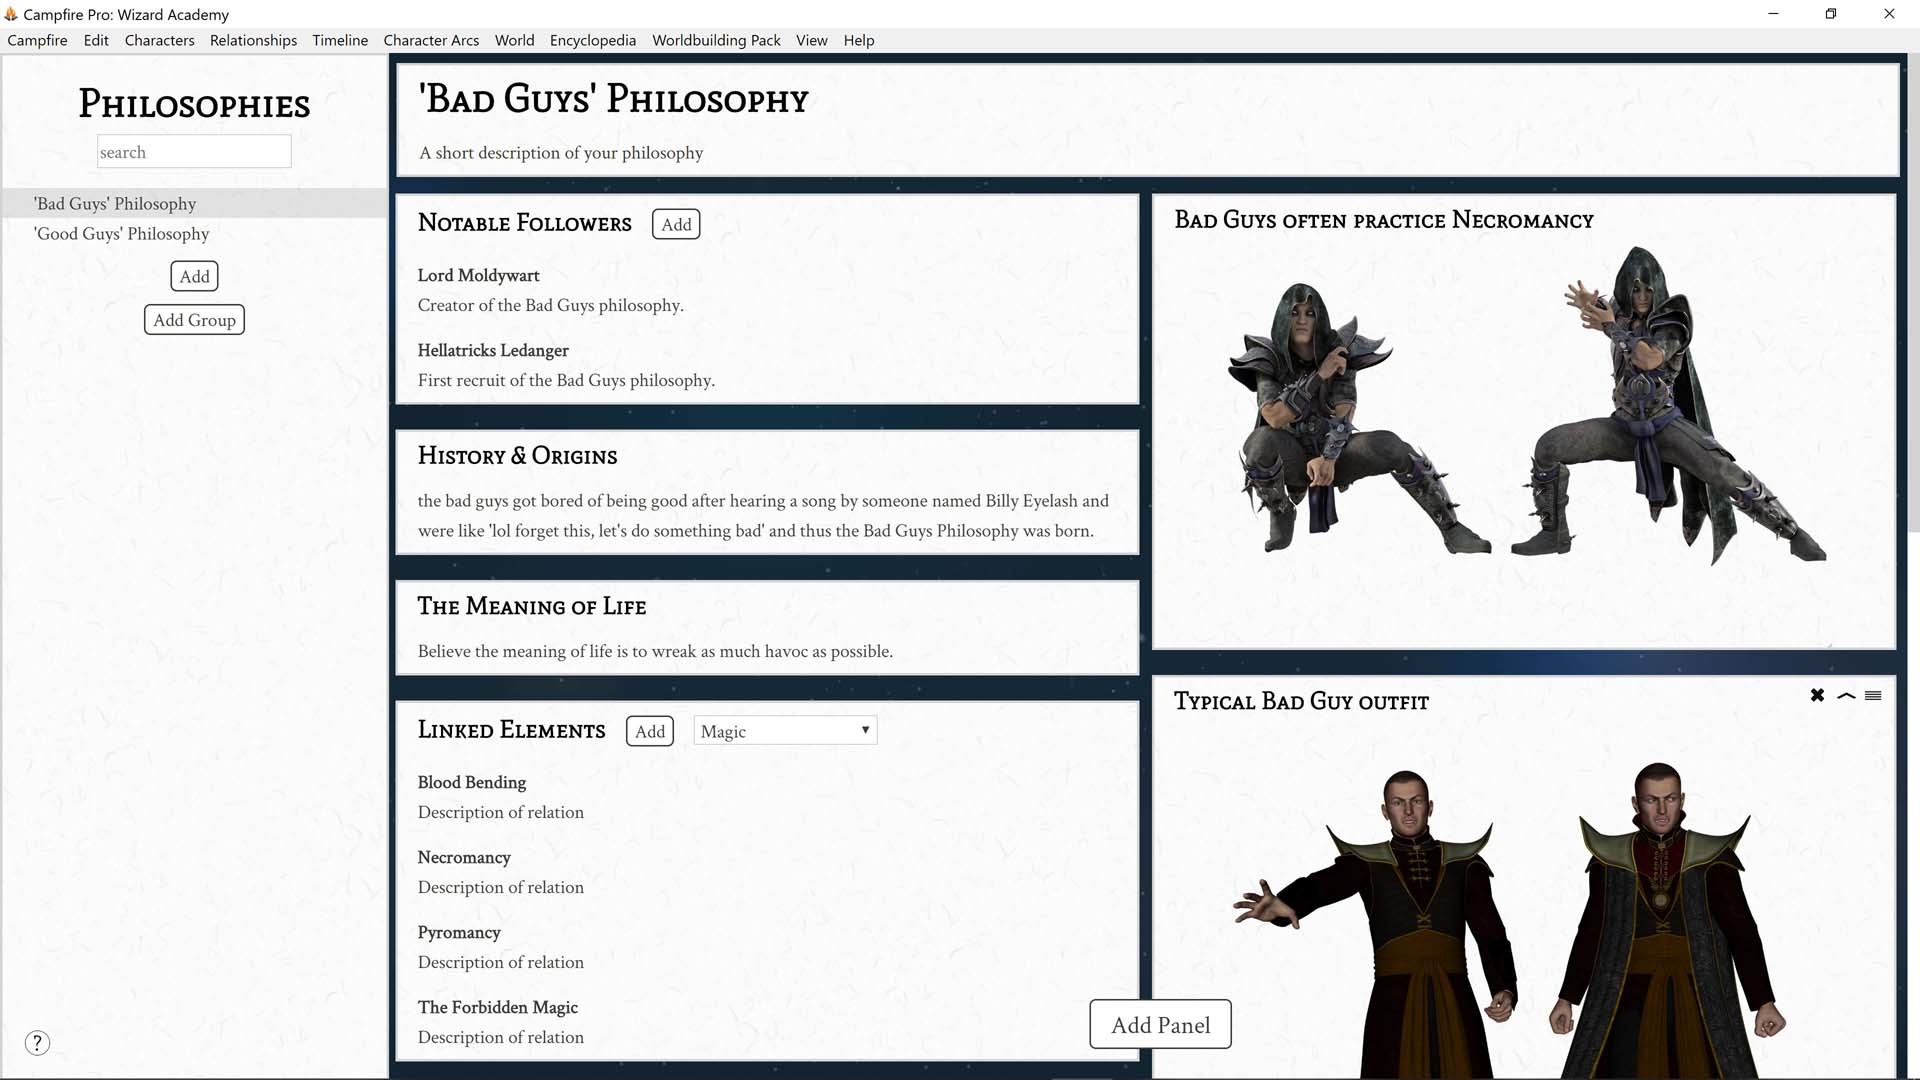Open the View menu
1920x1080 pixels.
pyautogui.click(x=811, y=40)
